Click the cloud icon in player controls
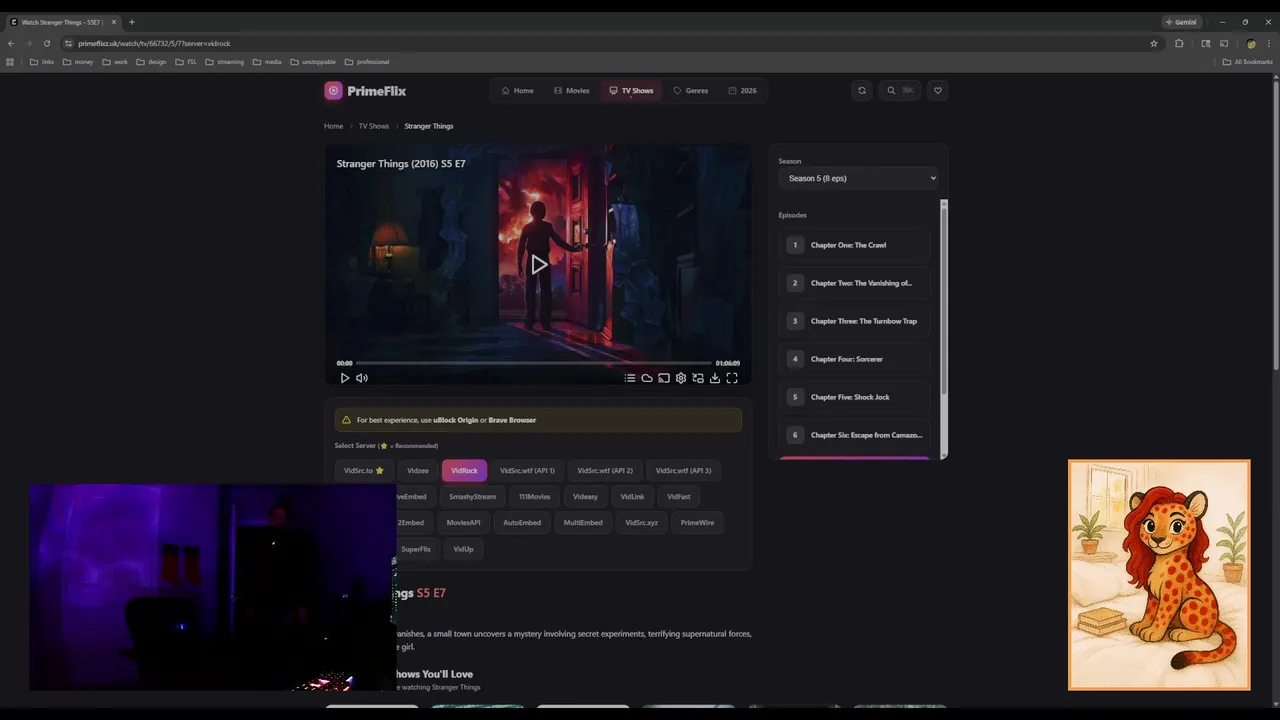The height and width of the screenshot is (720, 1280). pos(647,378)
